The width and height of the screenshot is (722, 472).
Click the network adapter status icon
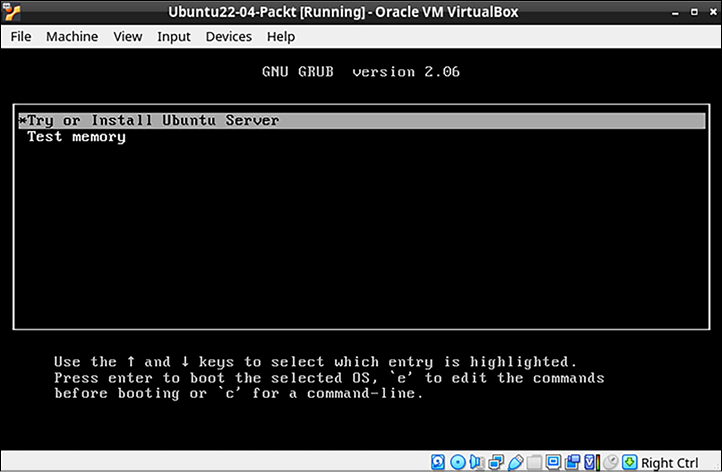pyautogui.click(x=496, y=462)
